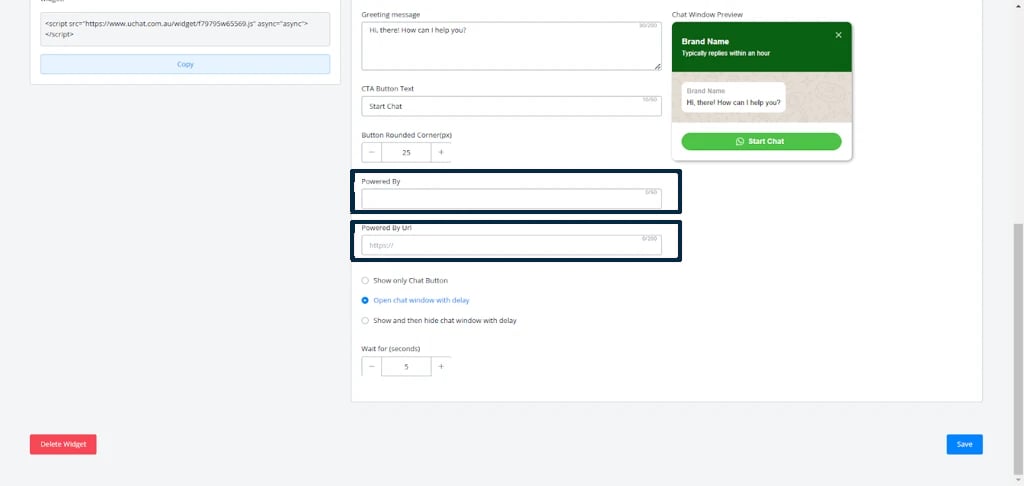Click into the Powered By Url field
The image size is (1024, 486).
[511, 245]
